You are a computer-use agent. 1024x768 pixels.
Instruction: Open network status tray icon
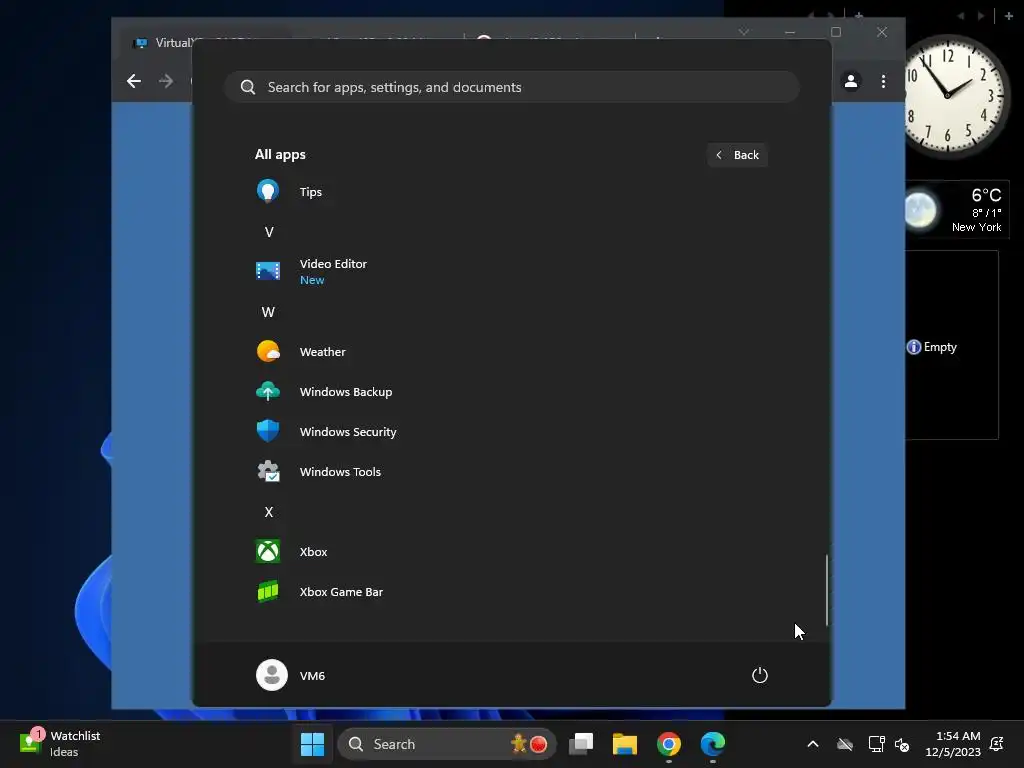coord(875,743)
